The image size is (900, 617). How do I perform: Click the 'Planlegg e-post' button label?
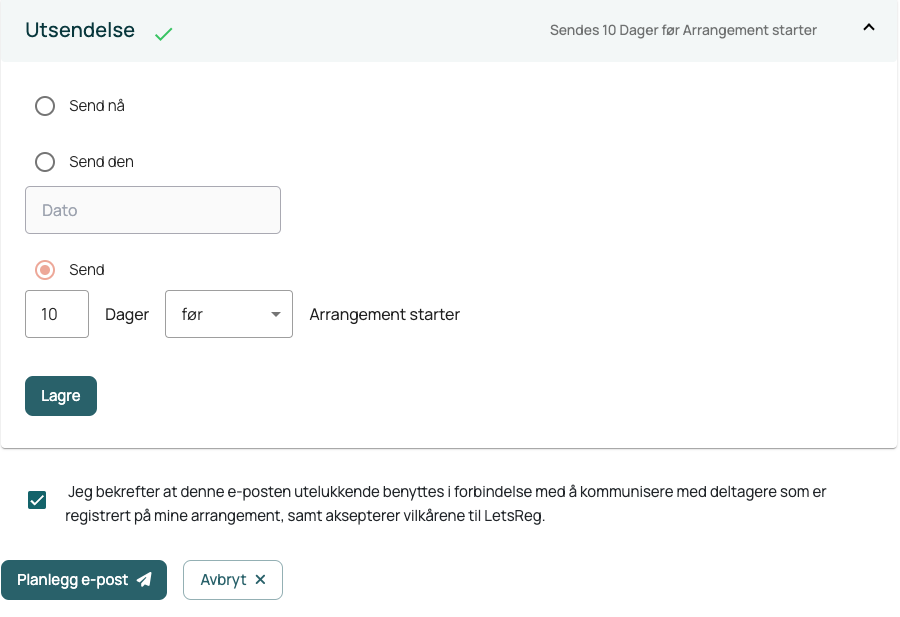pos(72,580)
